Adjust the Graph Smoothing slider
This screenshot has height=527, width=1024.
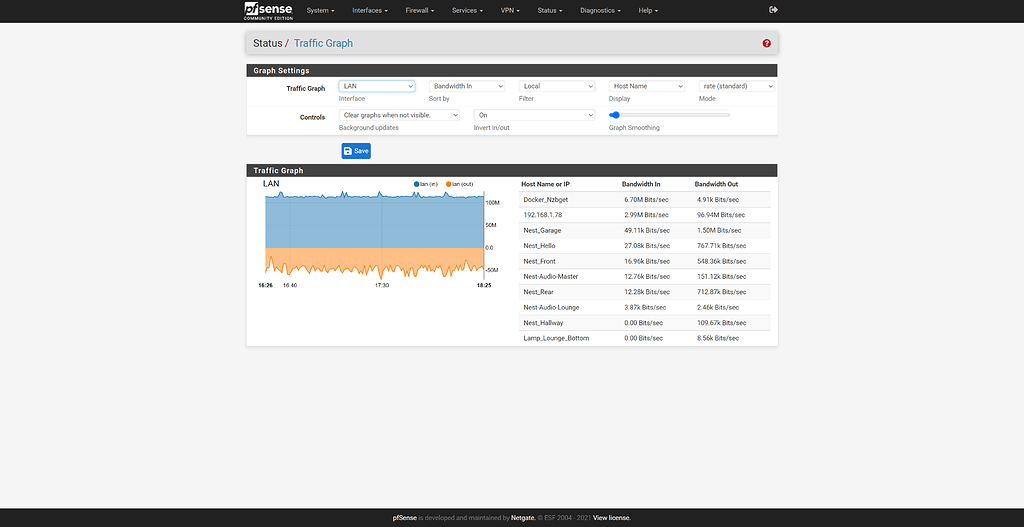[669, 115]
